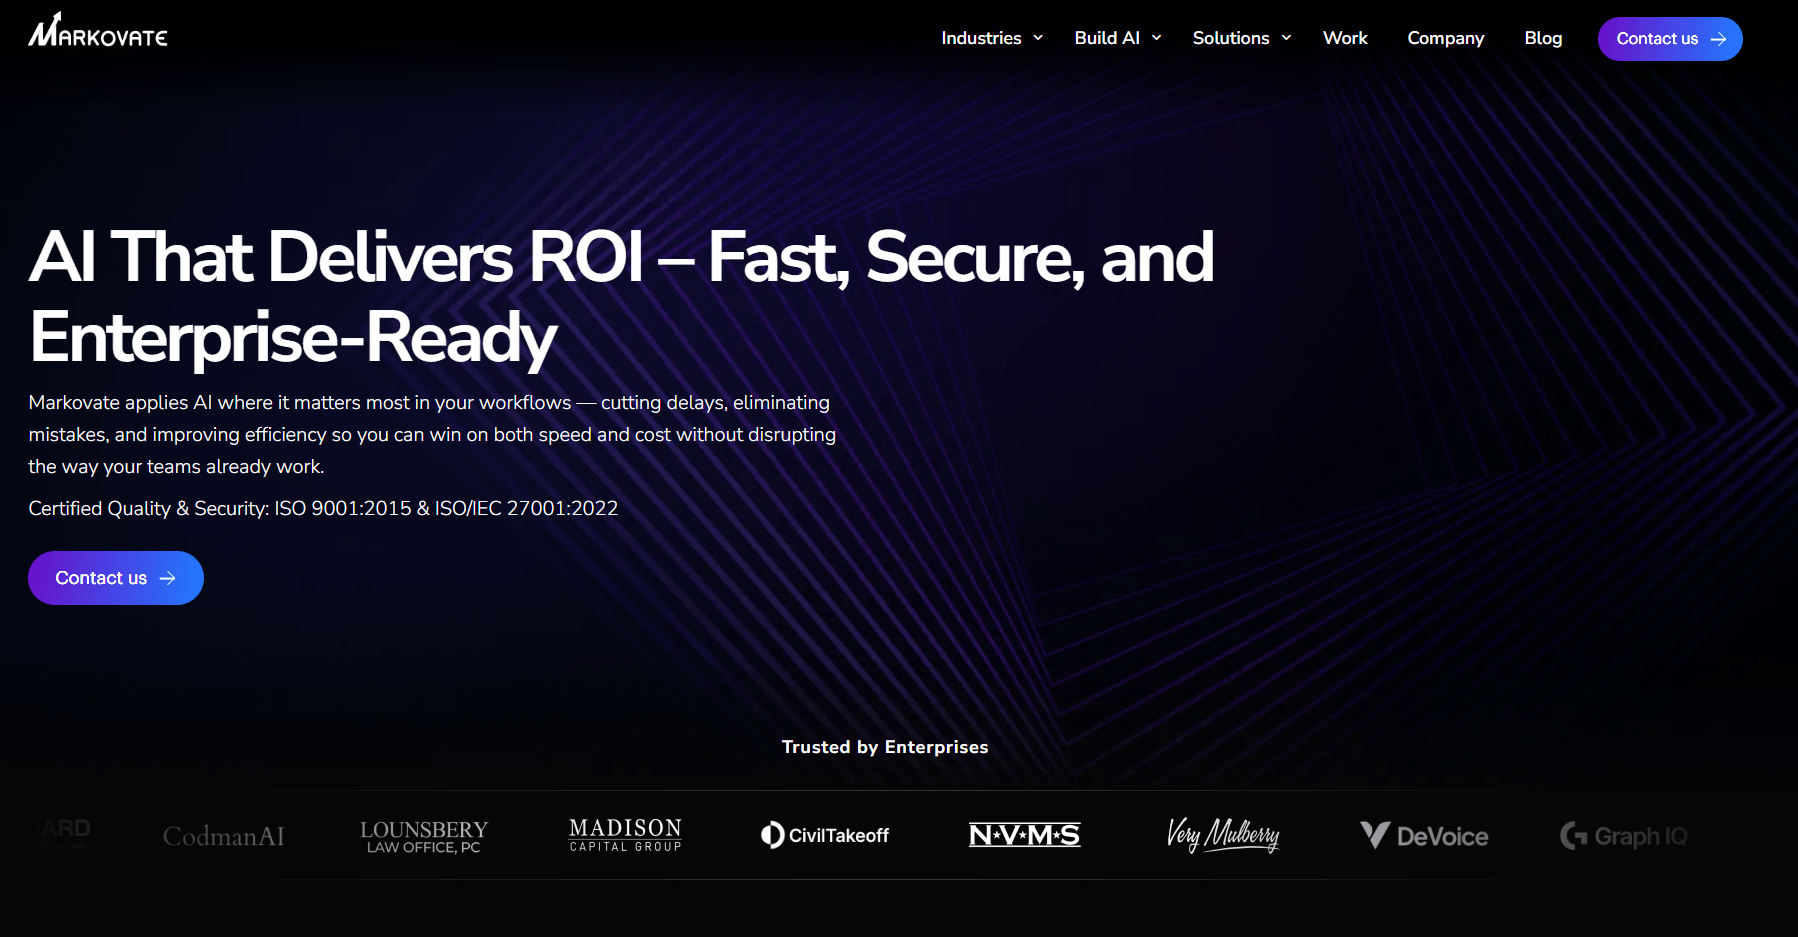Click the NVMS client logo
1798x937 pixels.
tap(1025, 835)
